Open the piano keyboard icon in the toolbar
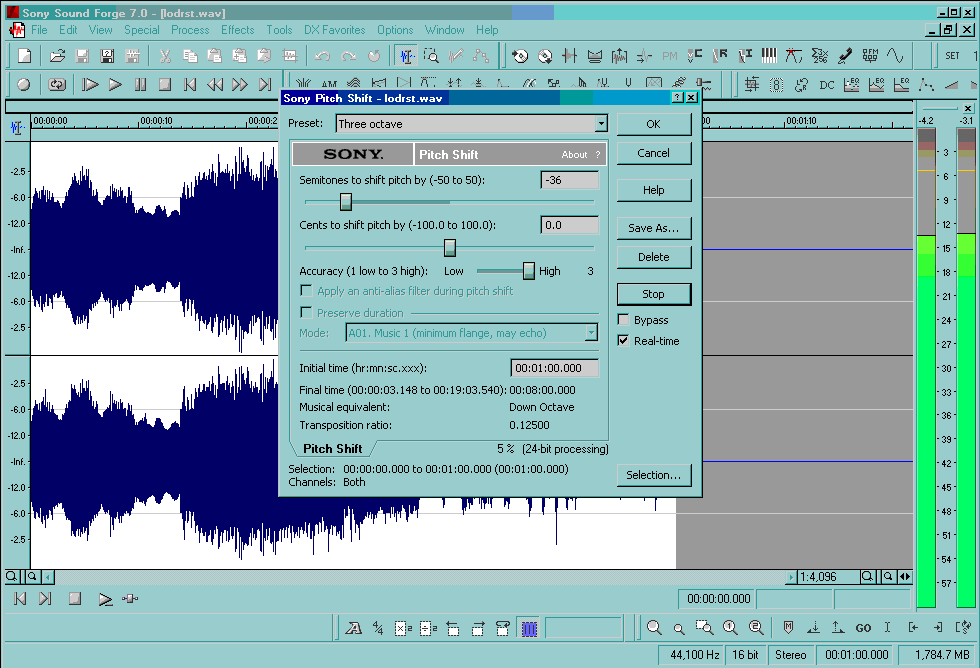980x668 pixels. point(769,56)
